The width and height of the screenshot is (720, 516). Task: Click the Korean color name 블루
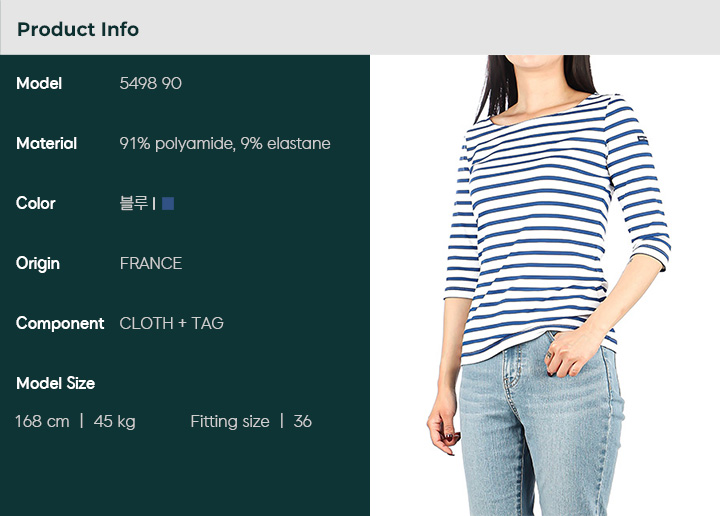coord(134,203)
